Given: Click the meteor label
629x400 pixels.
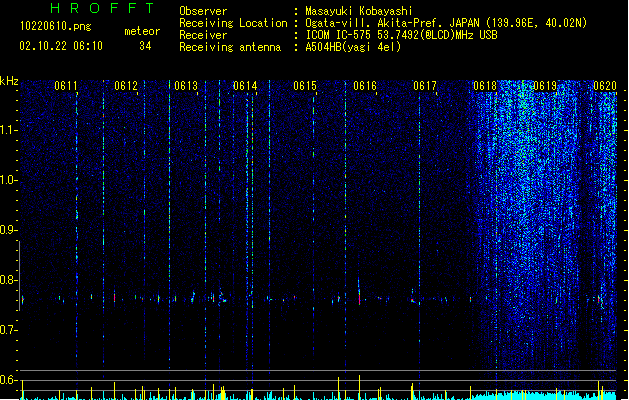Looking at the screenshot, I should (142, 31).
